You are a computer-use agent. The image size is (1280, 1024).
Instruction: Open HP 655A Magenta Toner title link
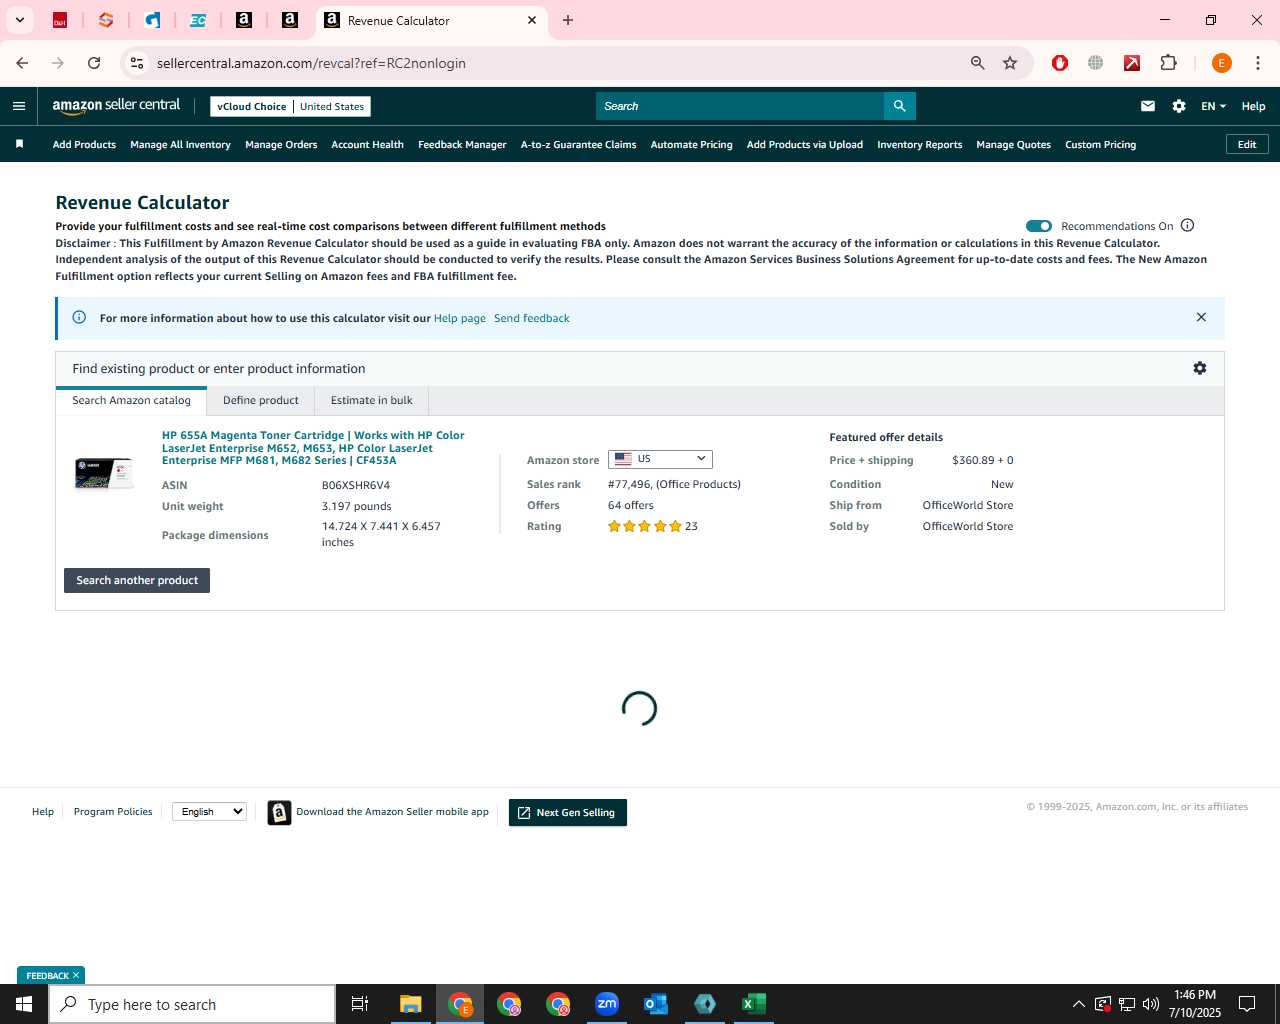point(313,448)
